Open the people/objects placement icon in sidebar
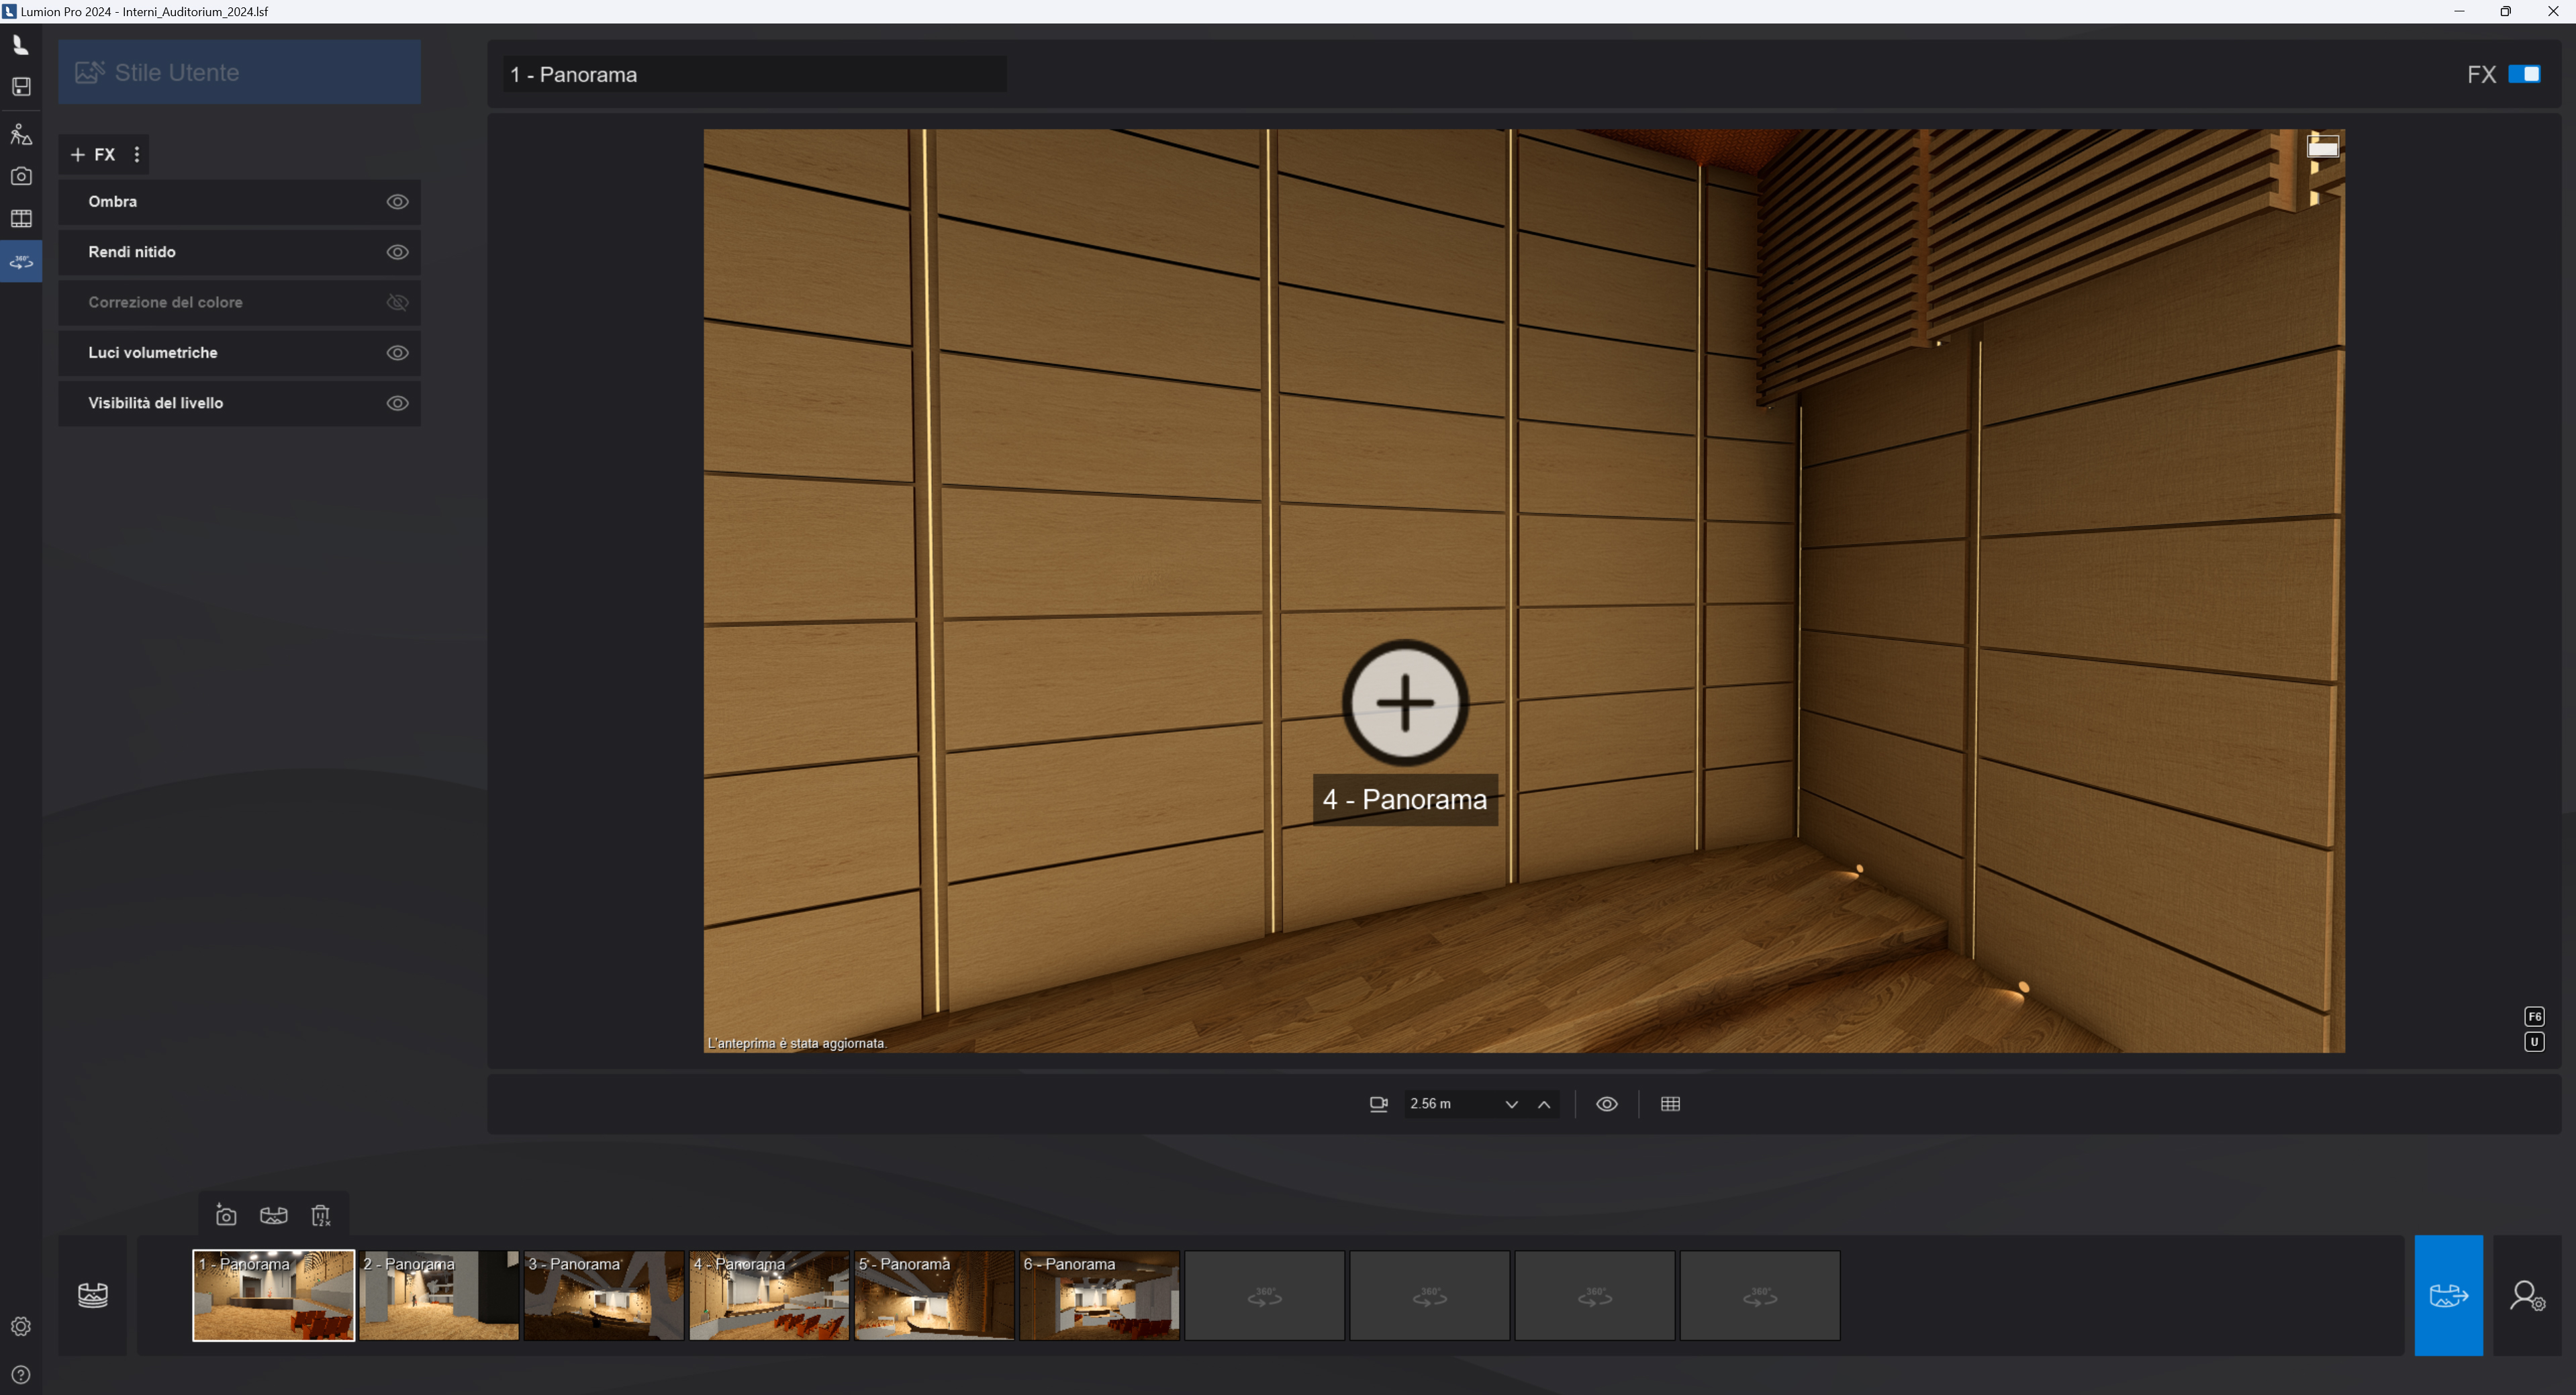 click(x=21, y=133)
